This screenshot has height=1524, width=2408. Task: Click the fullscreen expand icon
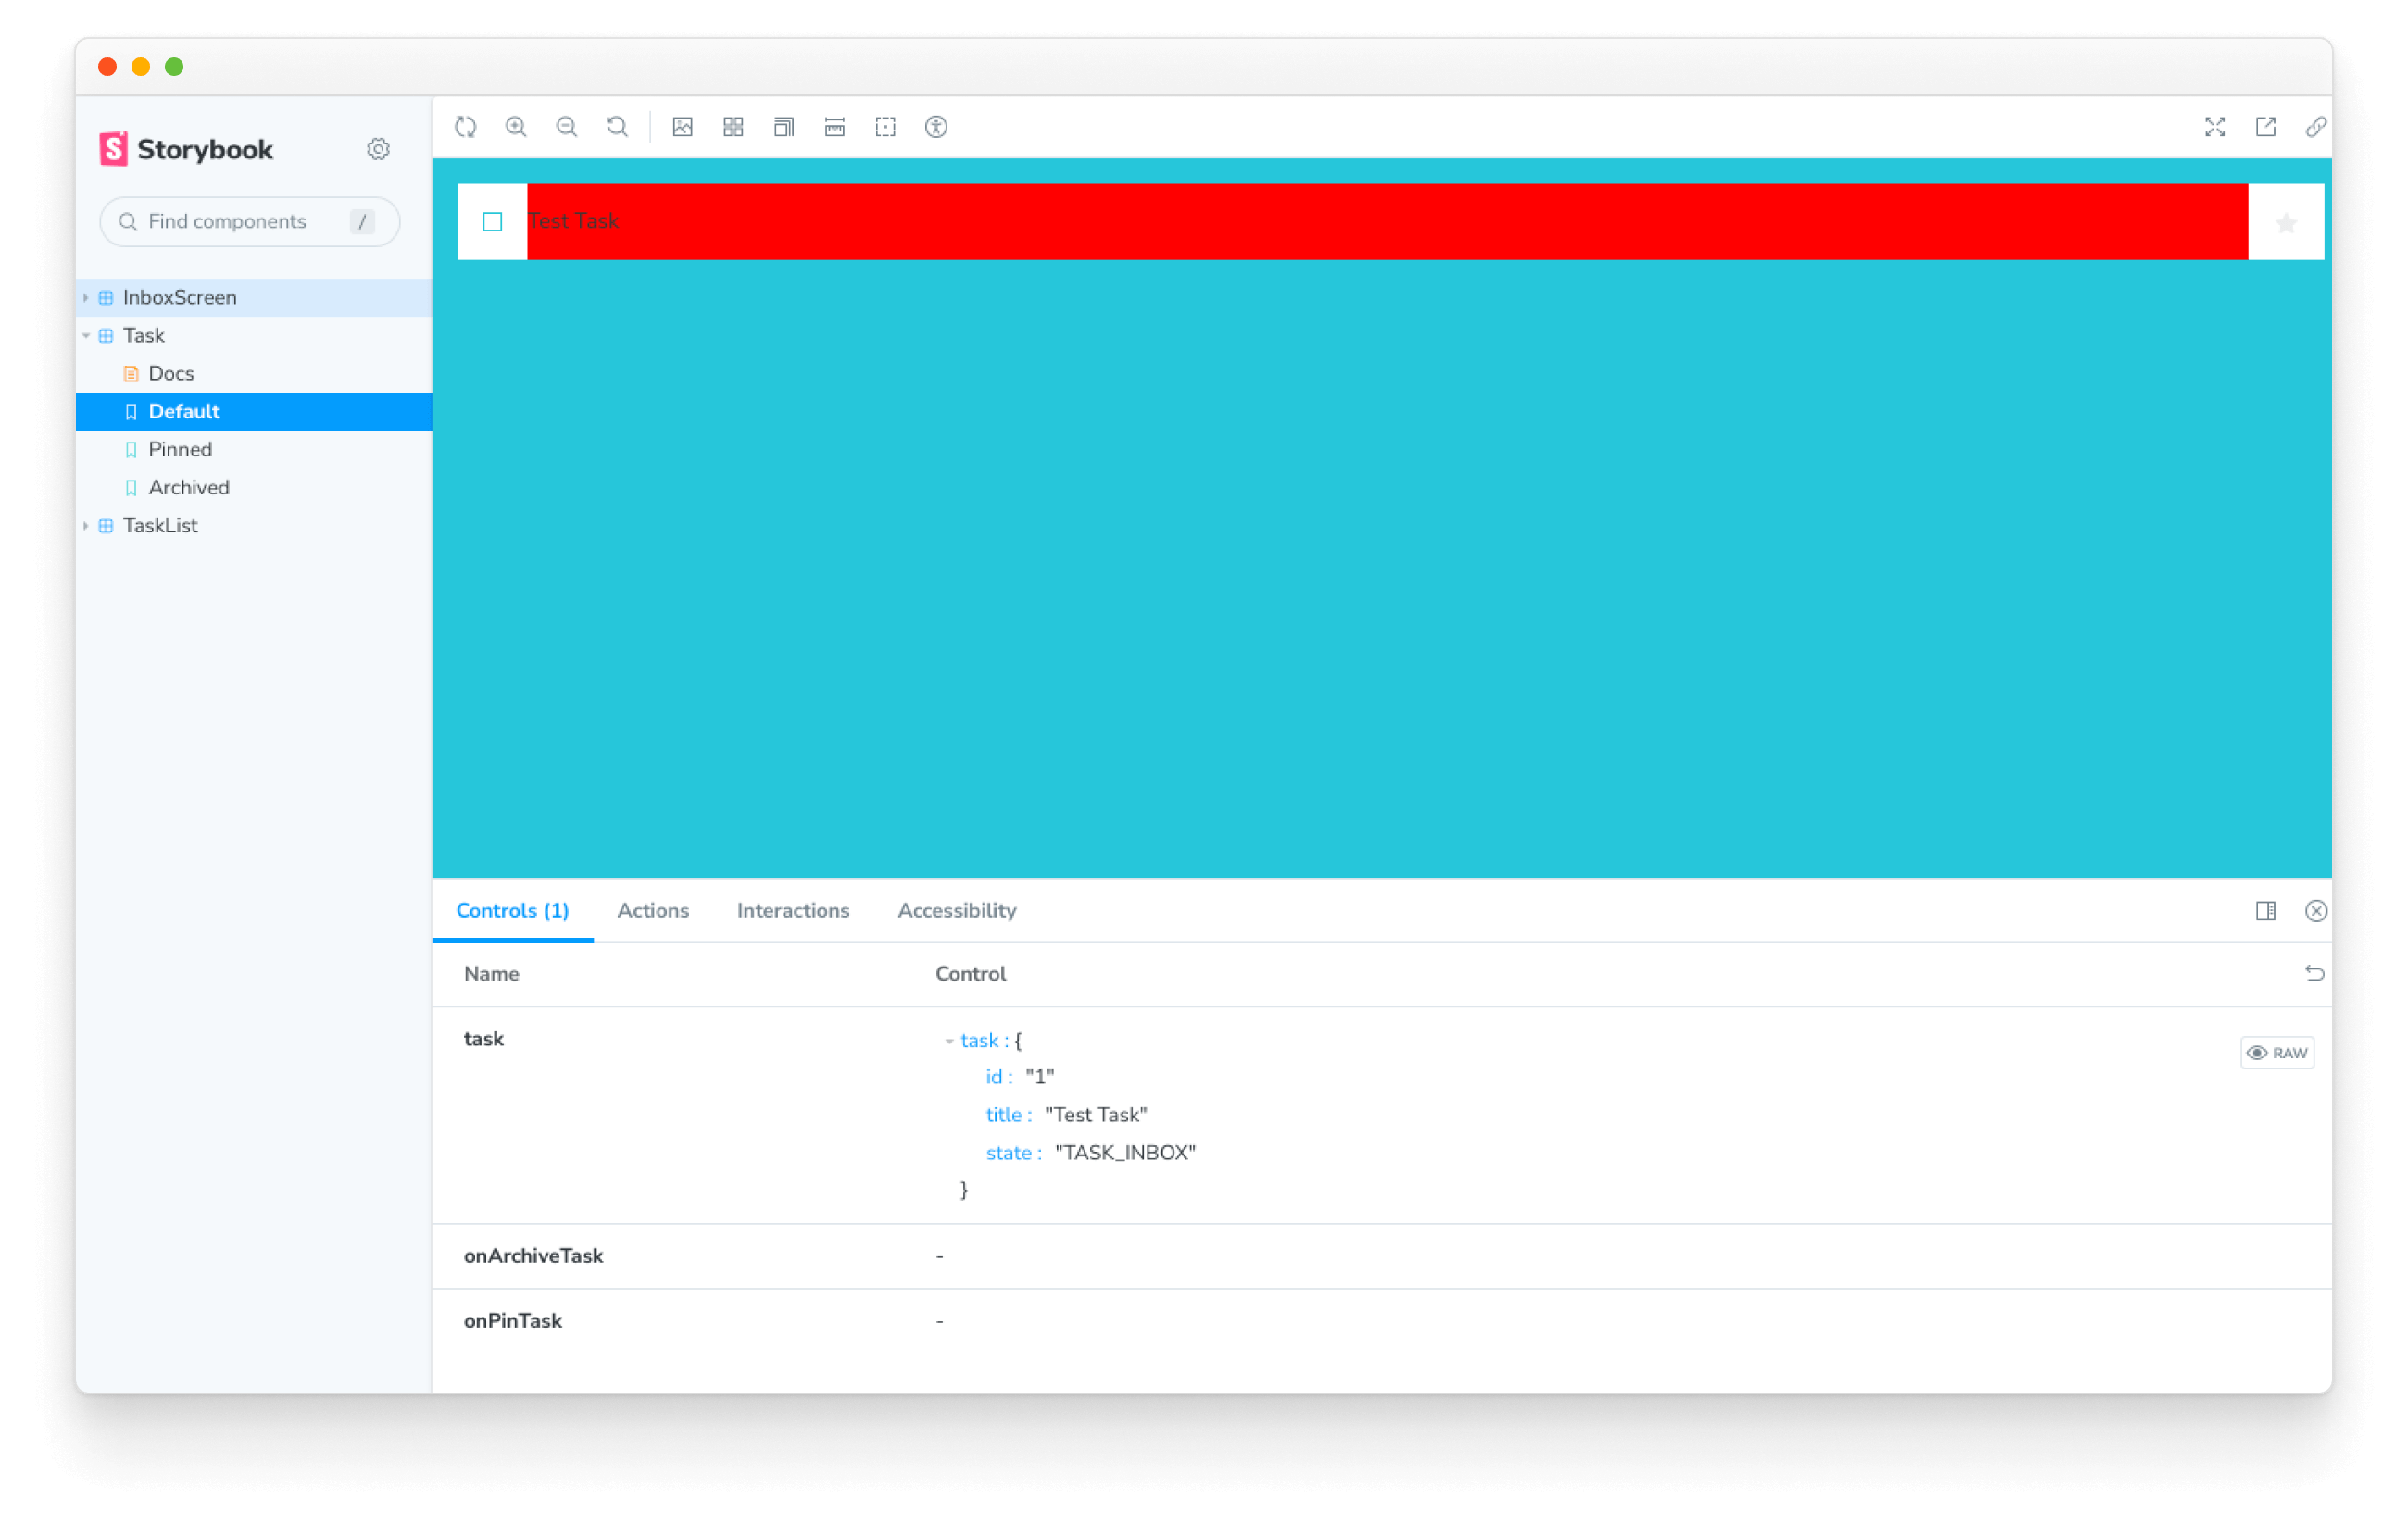pyautogui.click(x=2214, y=126)
